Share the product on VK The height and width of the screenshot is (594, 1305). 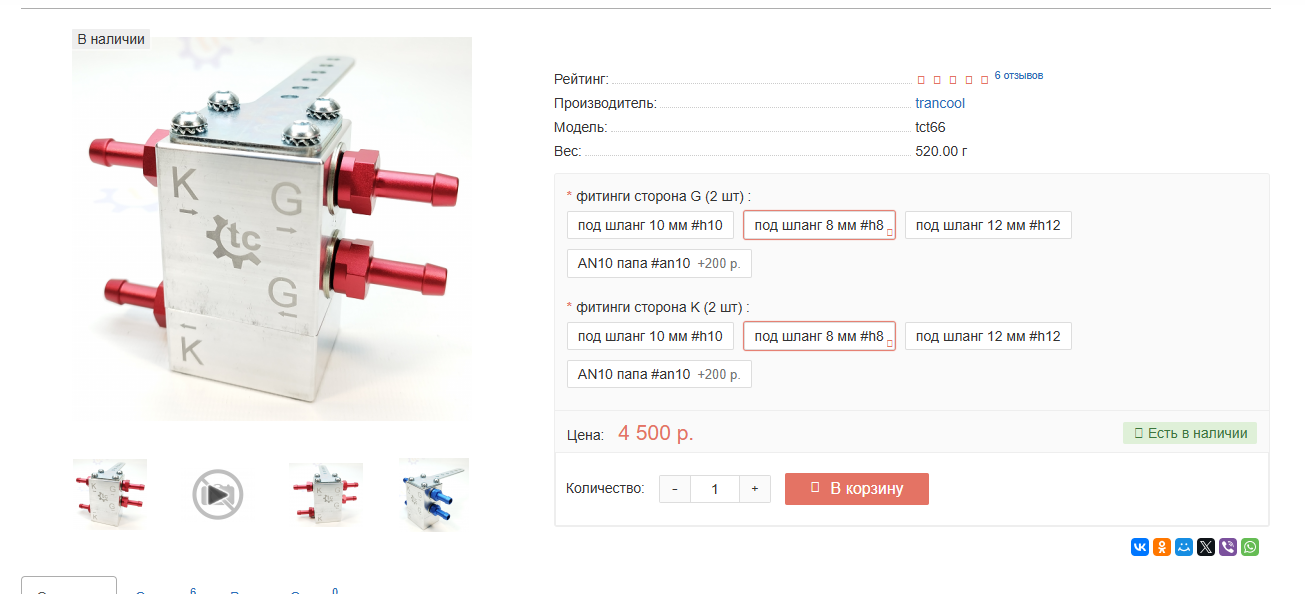pyautogui.click(x=1140, y=547)
